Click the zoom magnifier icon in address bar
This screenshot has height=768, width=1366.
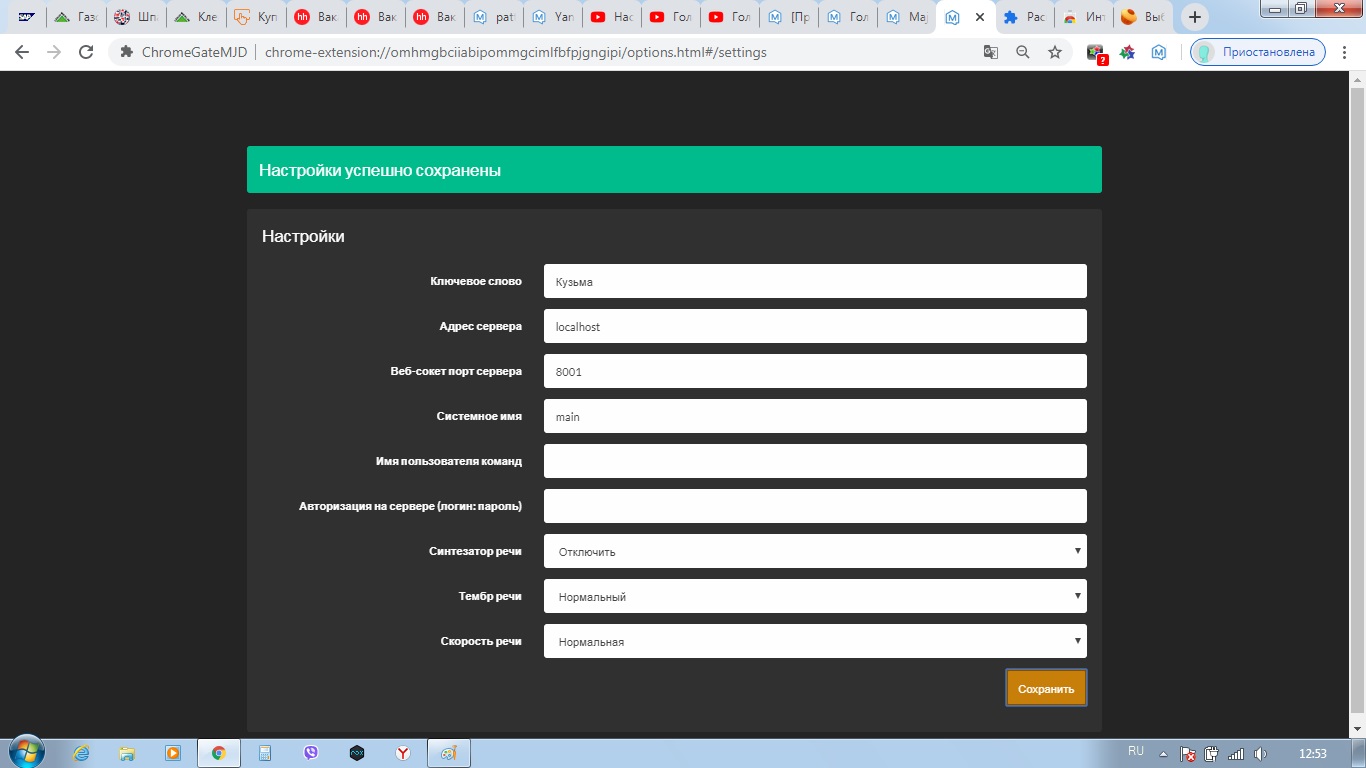(1022, 52)
